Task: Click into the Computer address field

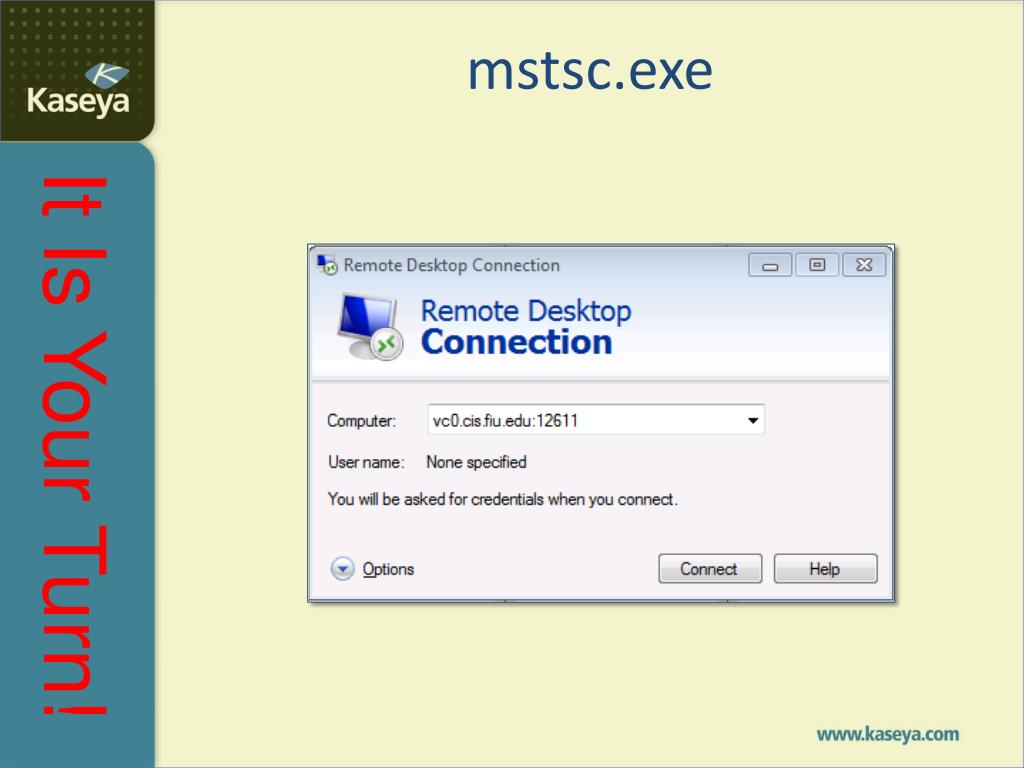Action: 596,421
